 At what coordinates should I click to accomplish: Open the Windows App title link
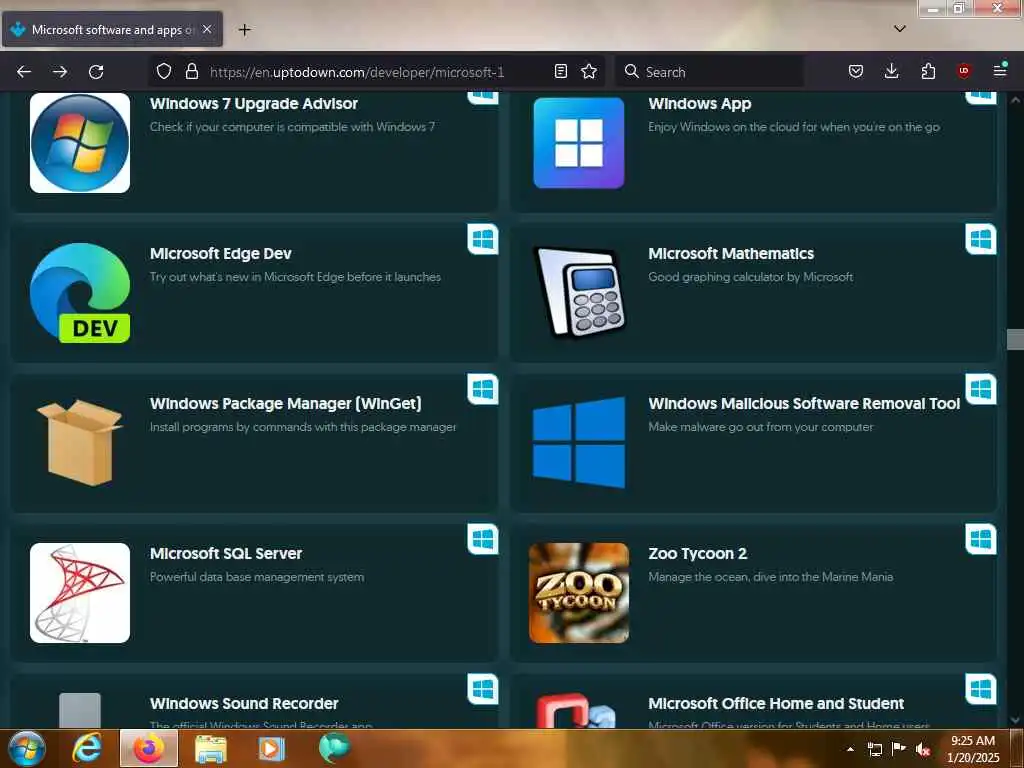699,103
